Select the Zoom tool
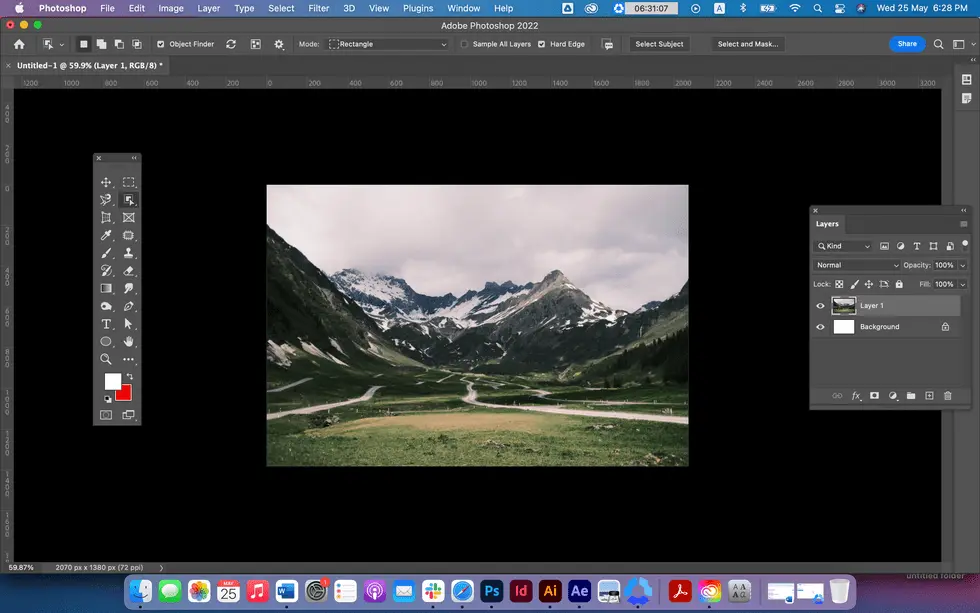 (105, 359)
